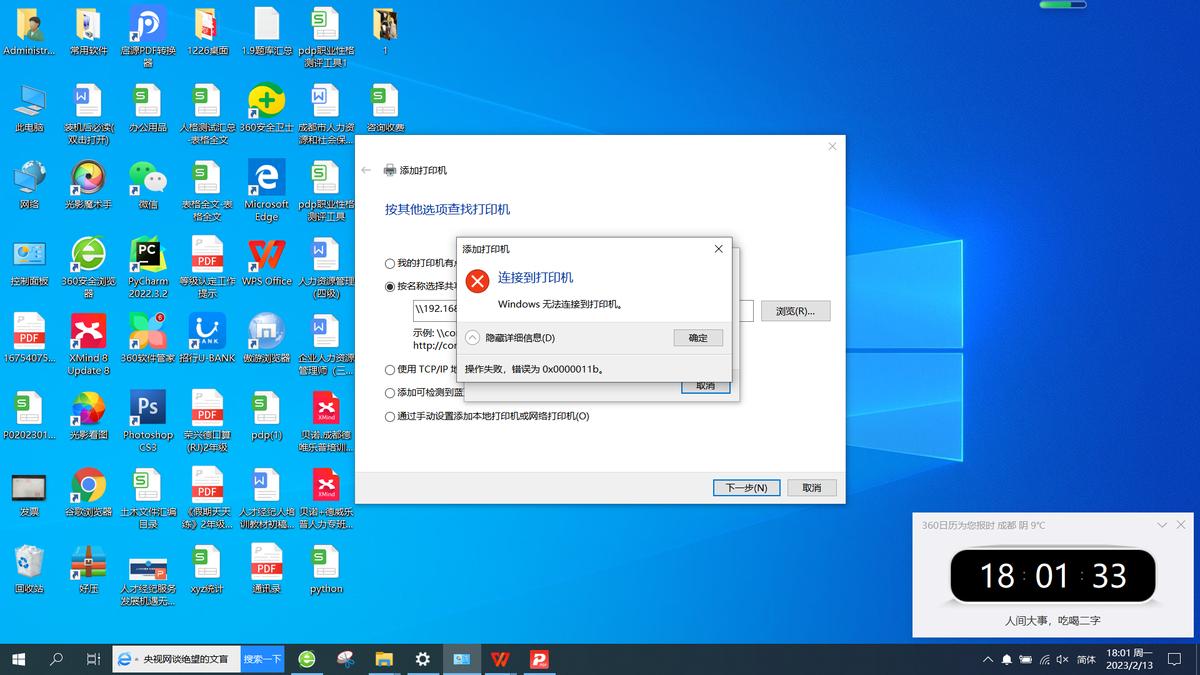This screenshot has height=675, width=1200.
Task: Open Windows Start menu
Action: pos(18,659)
